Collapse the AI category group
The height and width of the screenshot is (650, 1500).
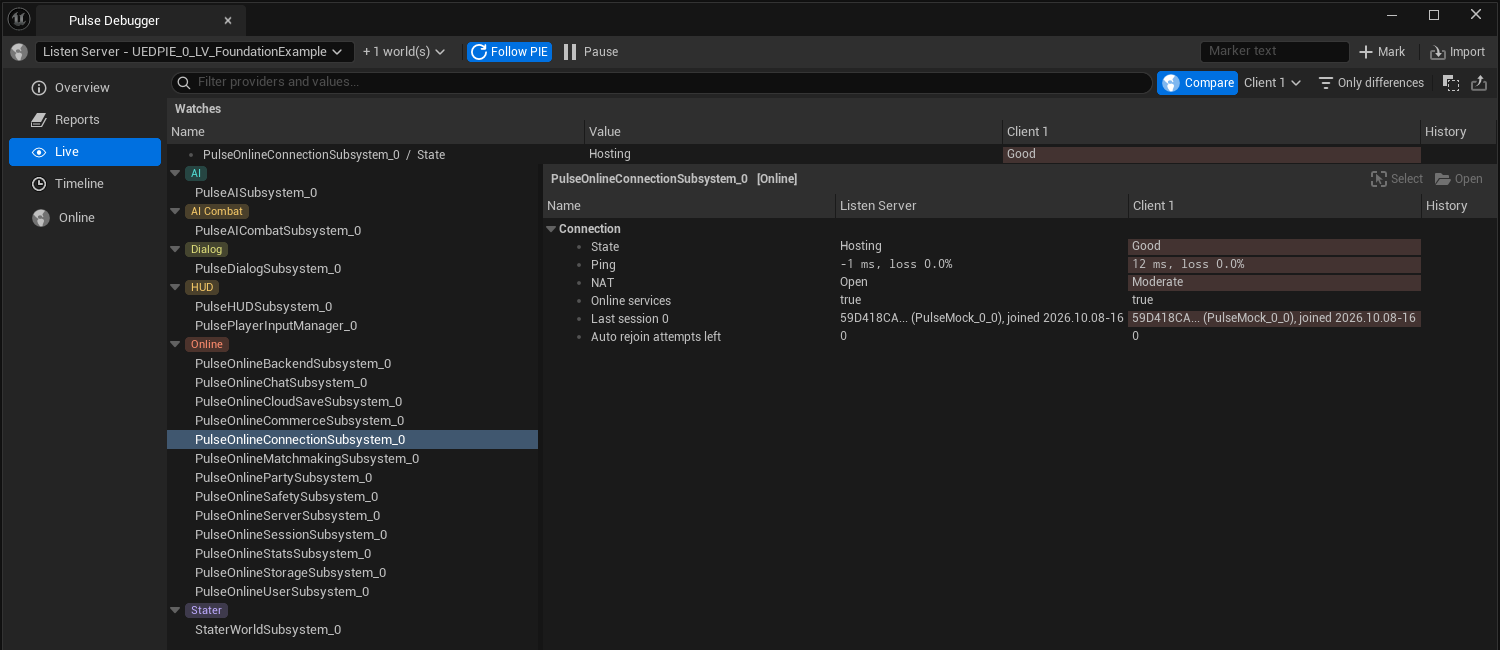176,173
